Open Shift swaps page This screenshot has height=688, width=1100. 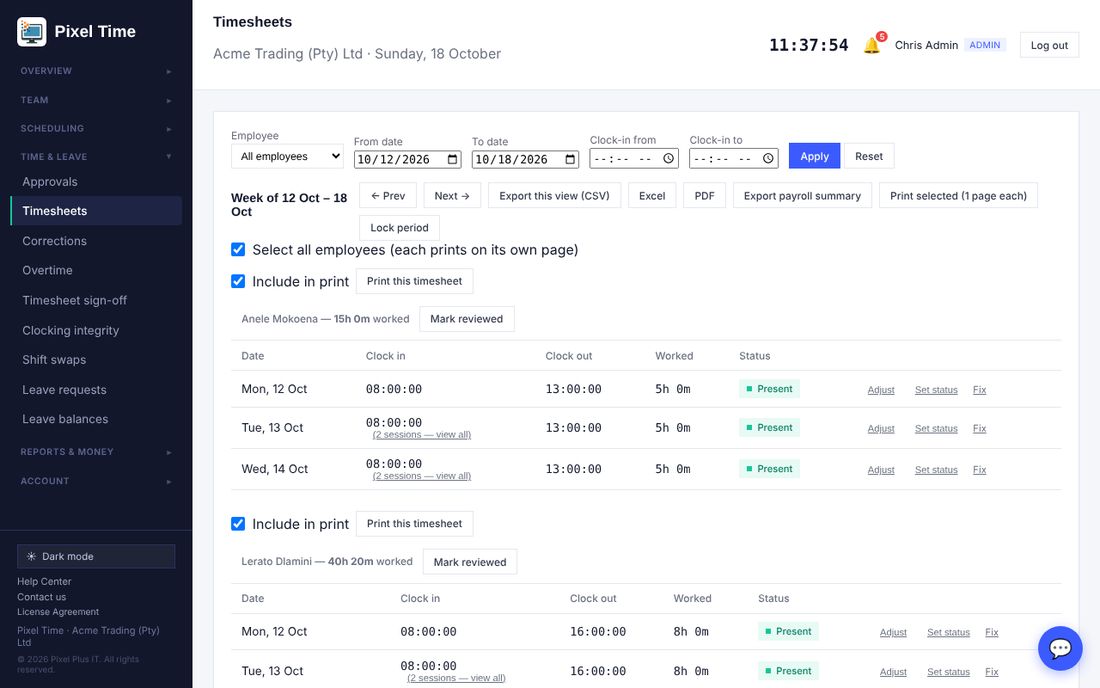coord(96,360)
